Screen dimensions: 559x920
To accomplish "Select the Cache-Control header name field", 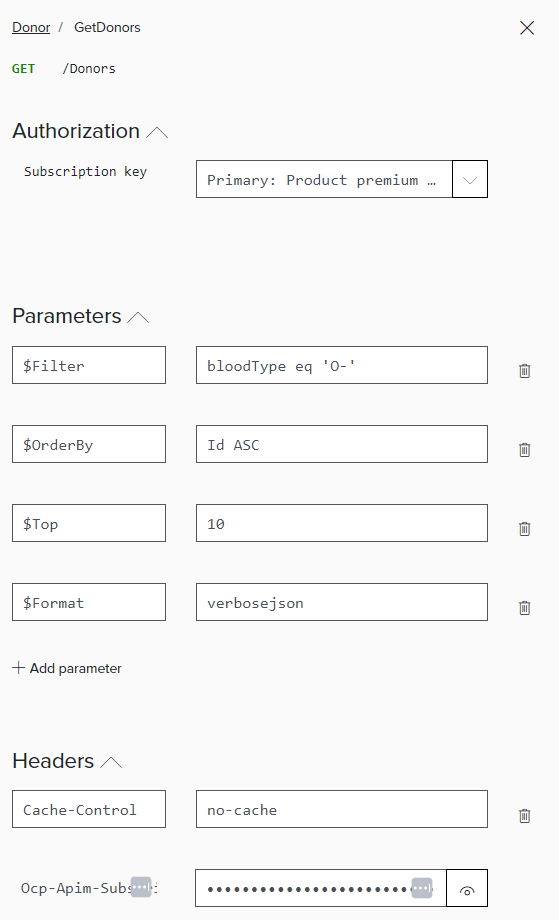I will (x=89, y=809).
